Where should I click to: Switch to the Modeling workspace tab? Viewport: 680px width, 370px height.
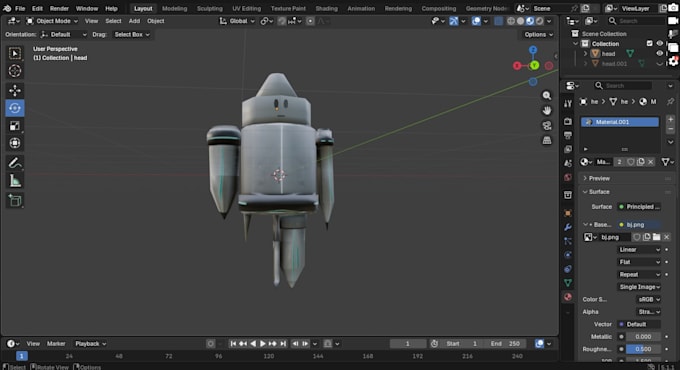(x=174, y=8)
